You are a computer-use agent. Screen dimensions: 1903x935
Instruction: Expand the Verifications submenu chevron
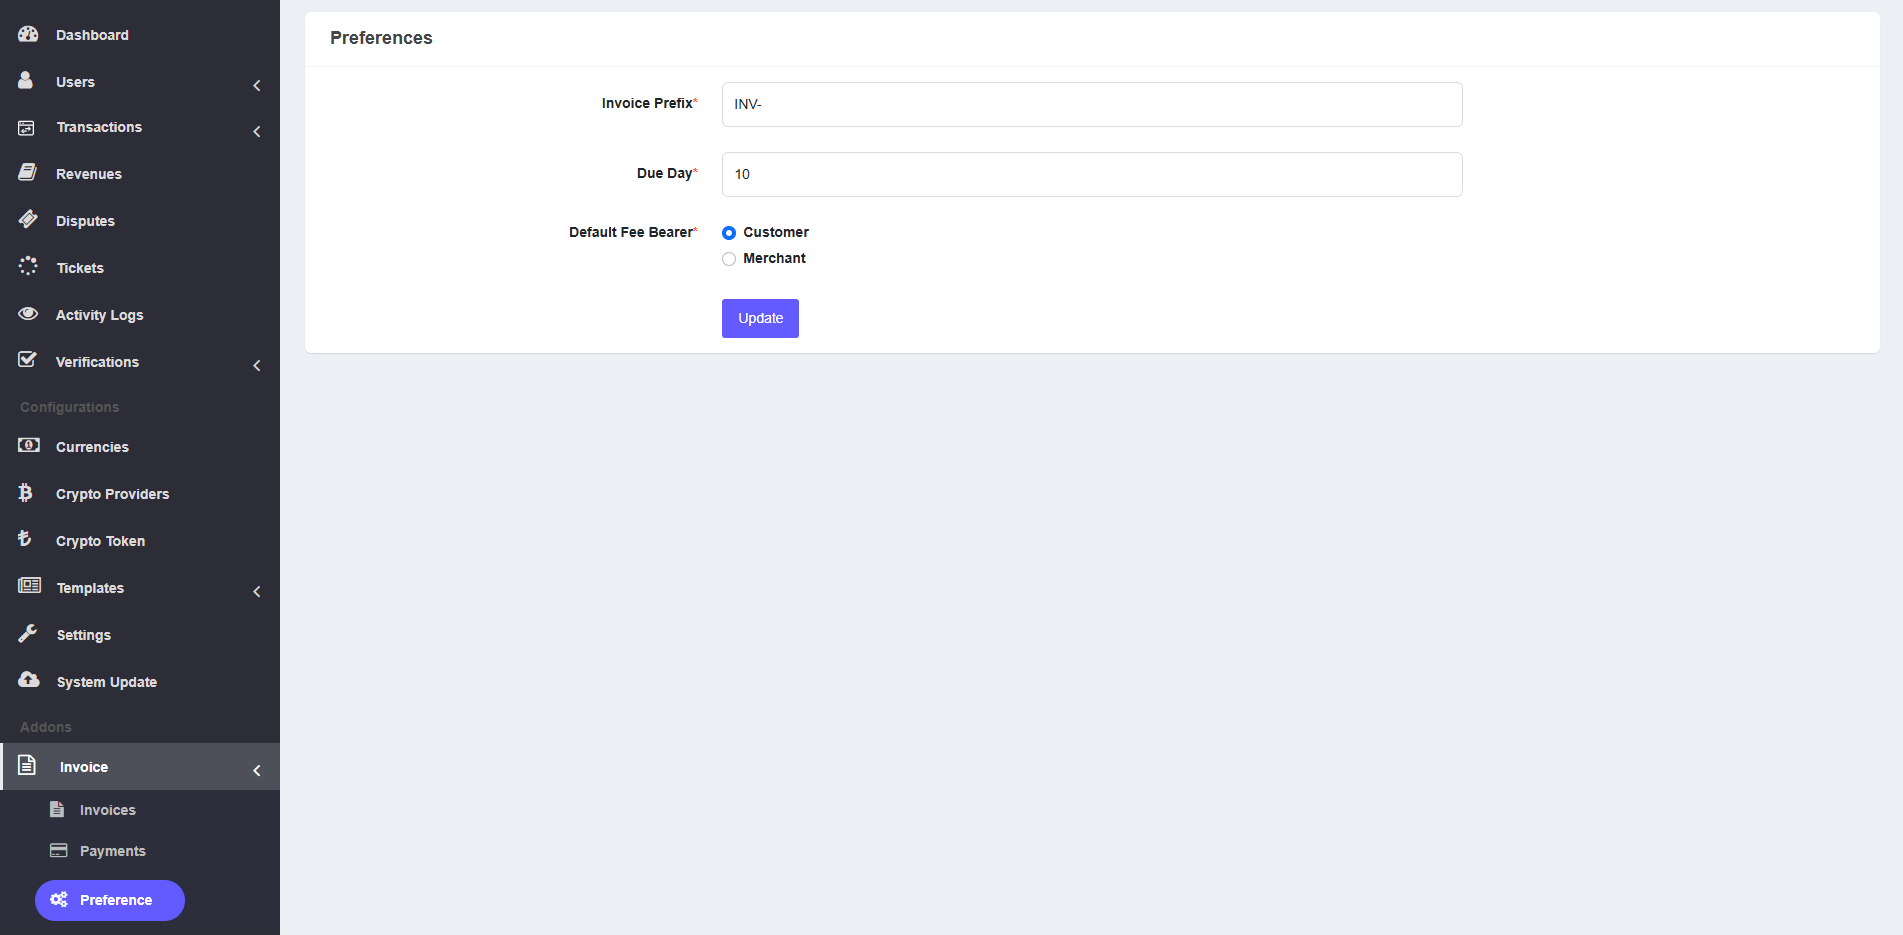pyautogui.click(x=257, y=365)
